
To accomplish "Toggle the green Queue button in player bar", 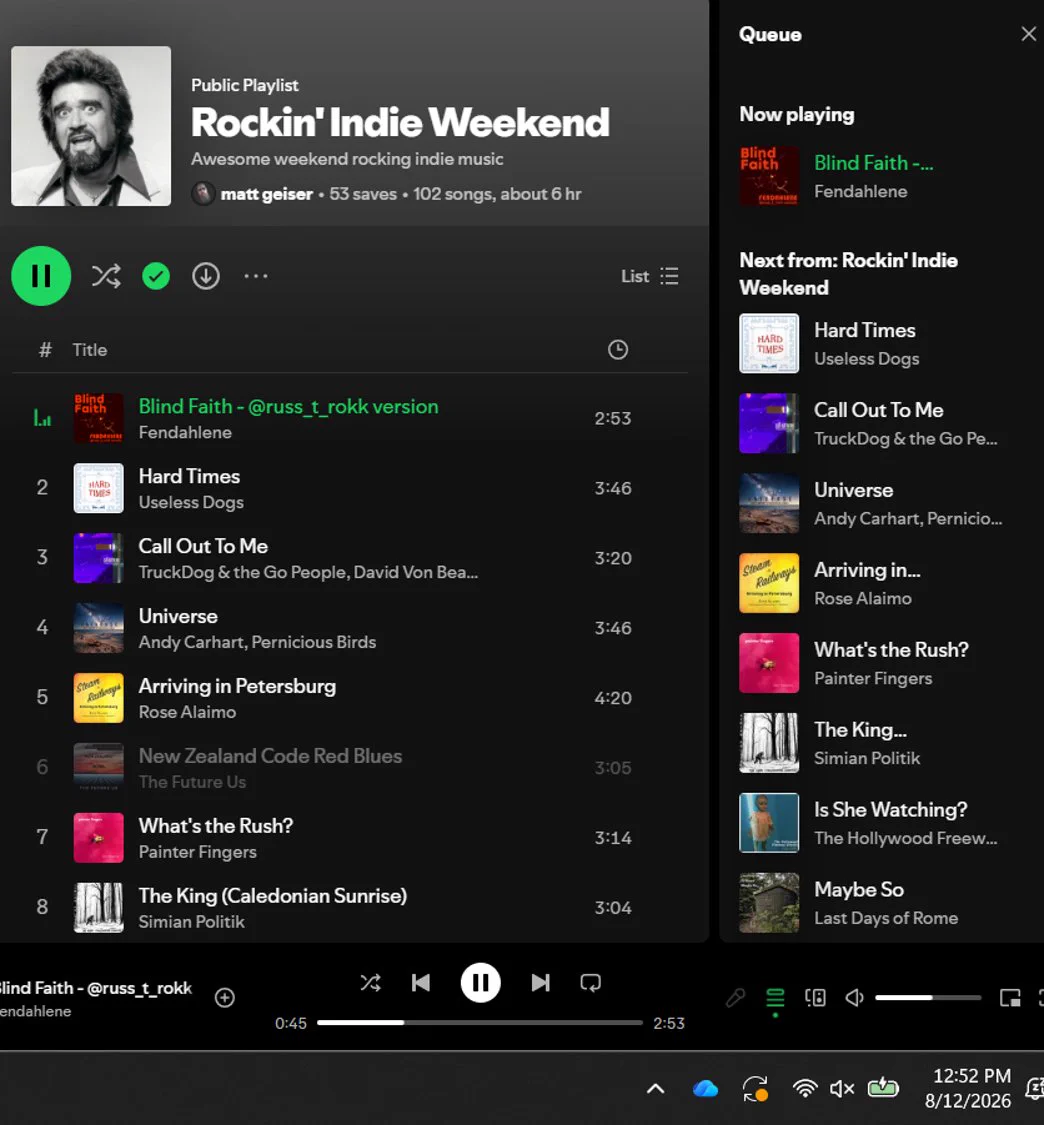I will tap(775, 997).
